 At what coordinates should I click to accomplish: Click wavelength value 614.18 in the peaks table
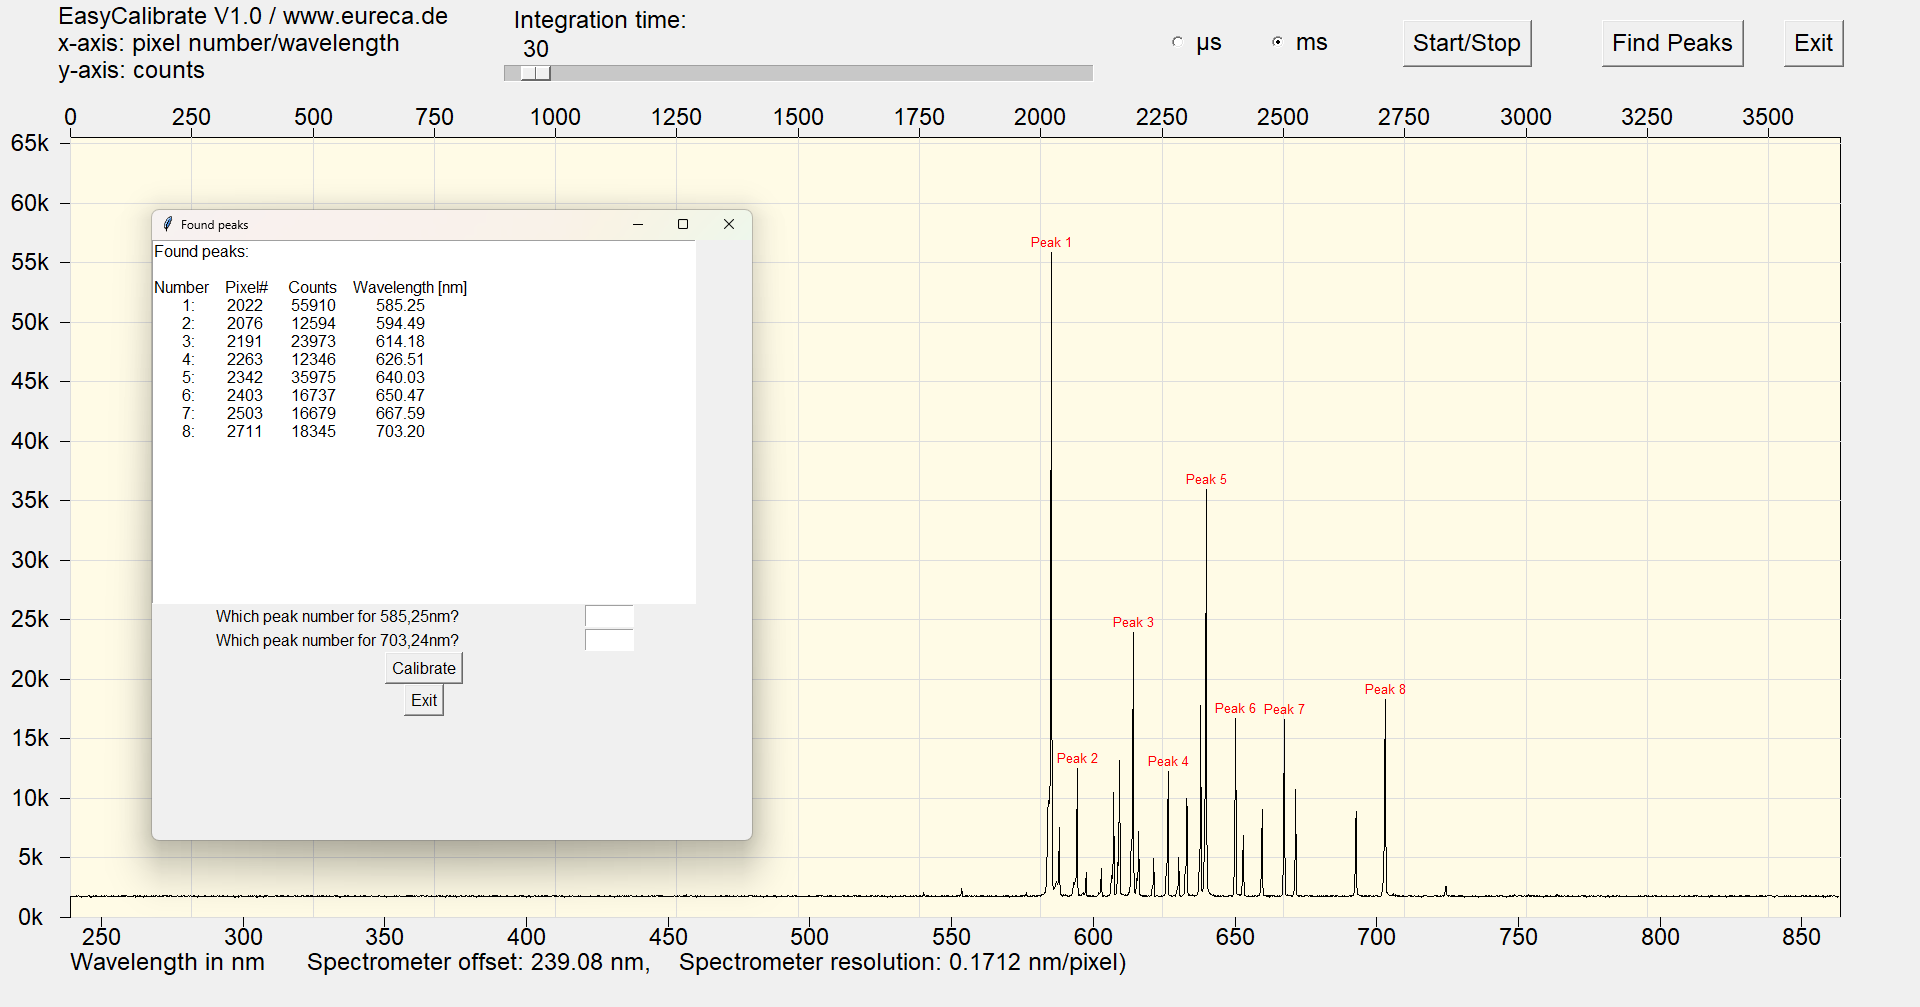click(x=400, y=341)
